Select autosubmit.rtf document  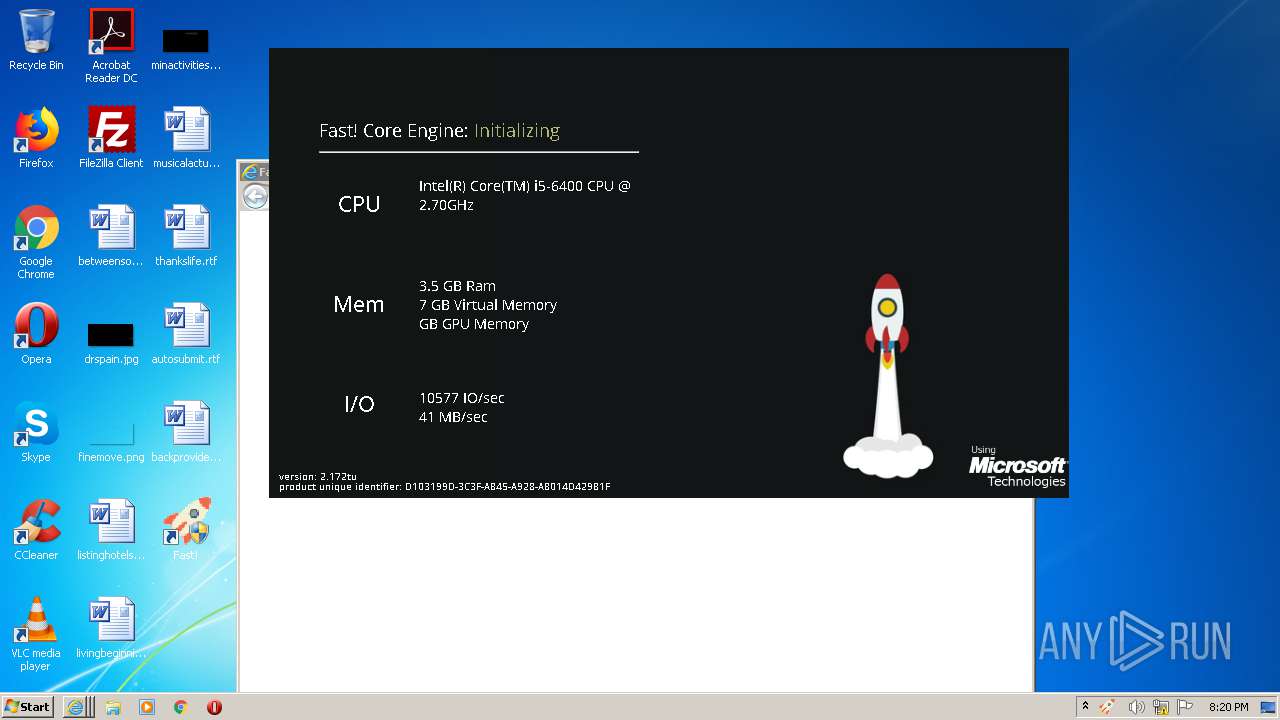tap(186, 334)
